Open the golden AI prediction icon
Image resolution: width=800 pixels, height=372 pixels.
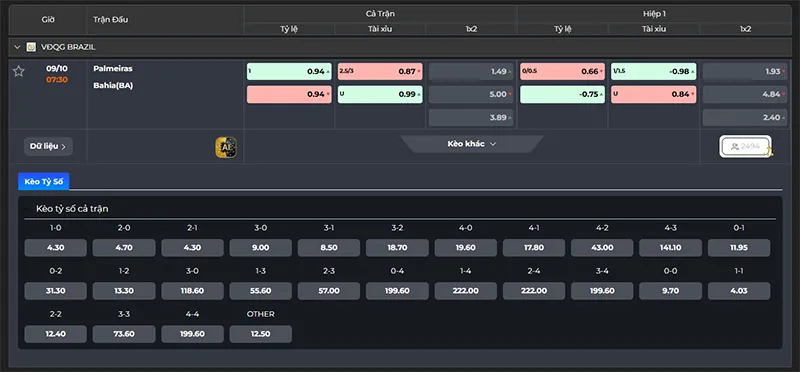pos(226,147)
